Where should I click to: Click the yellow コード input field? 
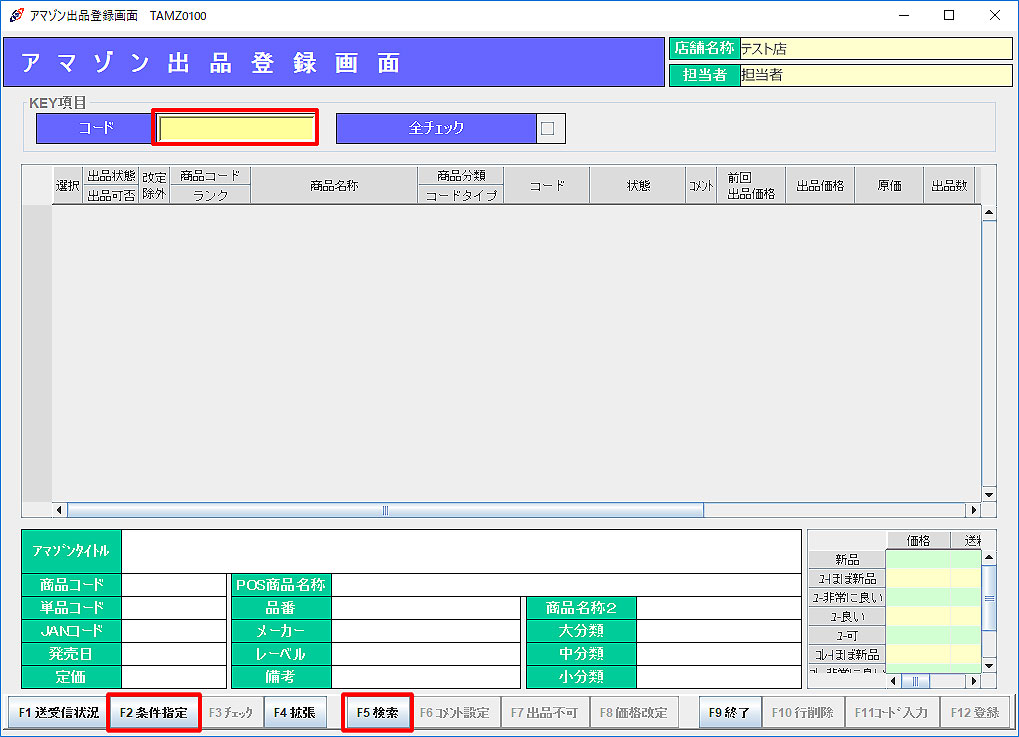click(x=236, y=128)
